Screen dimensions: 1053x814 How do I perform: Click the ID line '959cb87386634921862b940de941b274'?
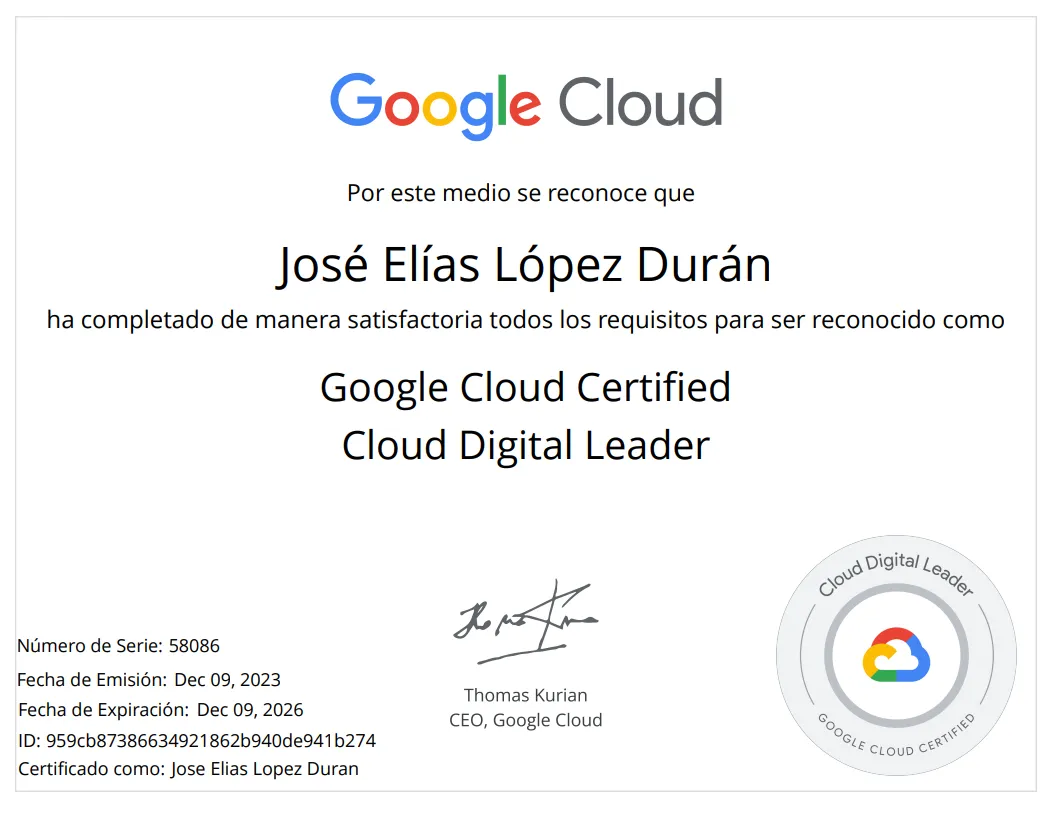(x=197, y=741)
